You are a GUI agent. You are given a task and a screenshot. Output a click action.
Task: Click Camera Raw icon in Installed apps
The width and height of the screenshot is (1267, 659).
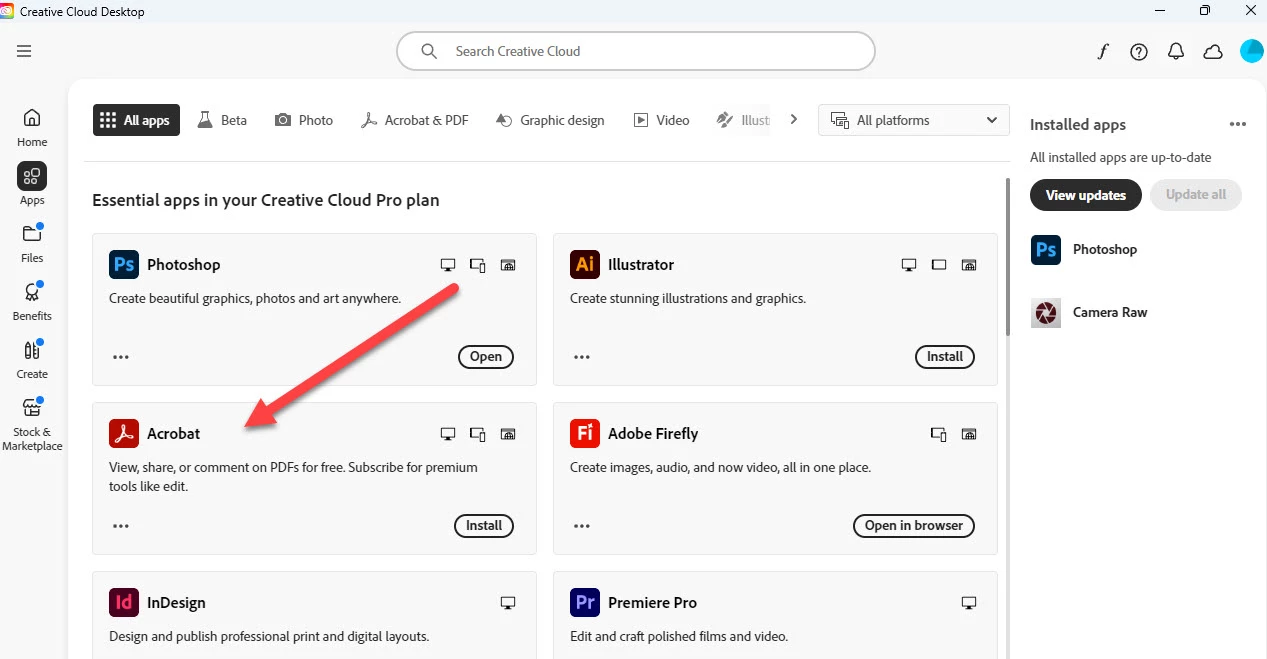click(1046, 313)
